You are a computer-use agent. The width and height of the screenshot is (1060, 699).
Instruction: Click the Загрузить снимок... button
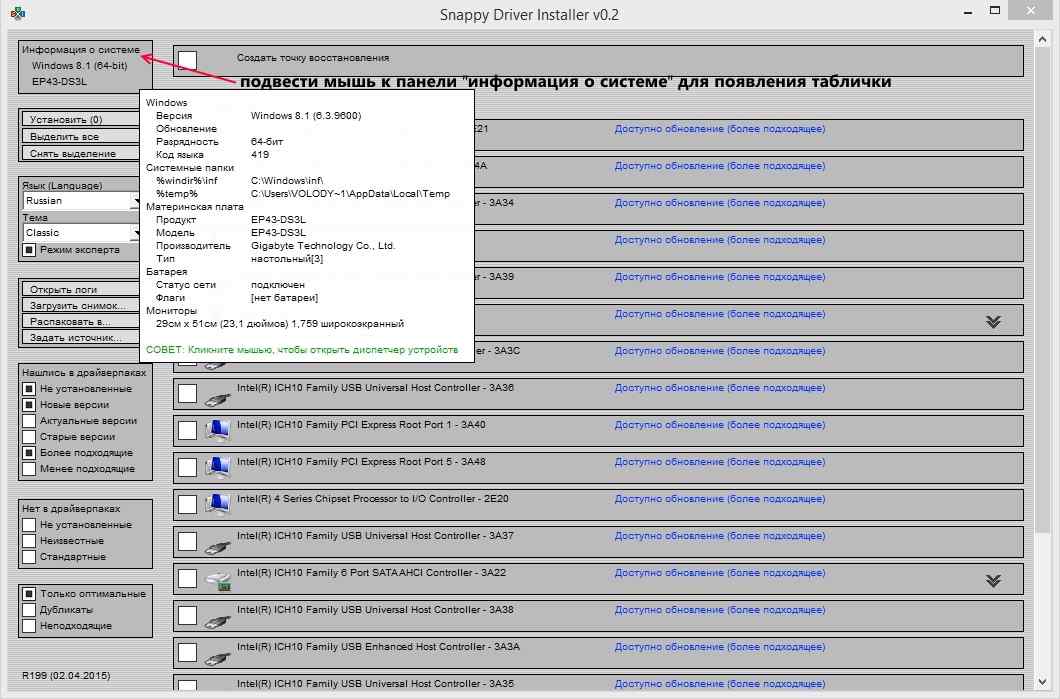click(80, 306)
